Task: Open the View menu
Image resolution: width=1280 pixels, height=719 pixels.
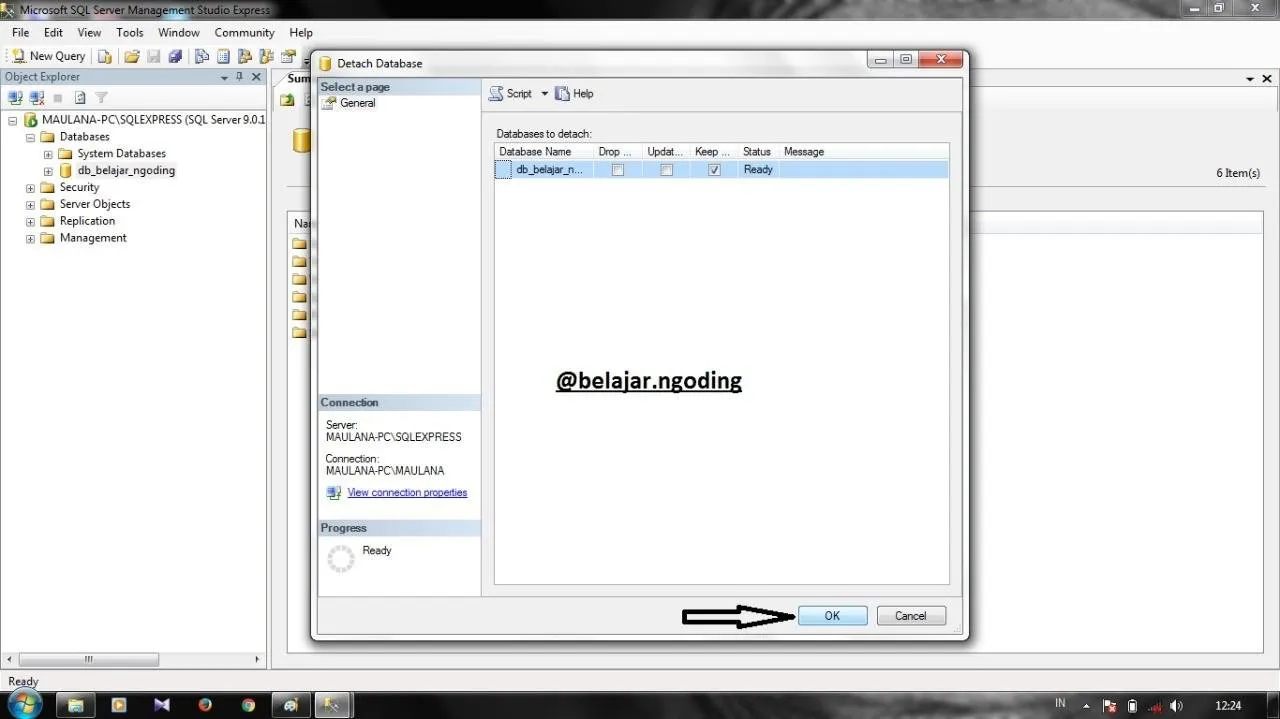Action: point(89,32)
